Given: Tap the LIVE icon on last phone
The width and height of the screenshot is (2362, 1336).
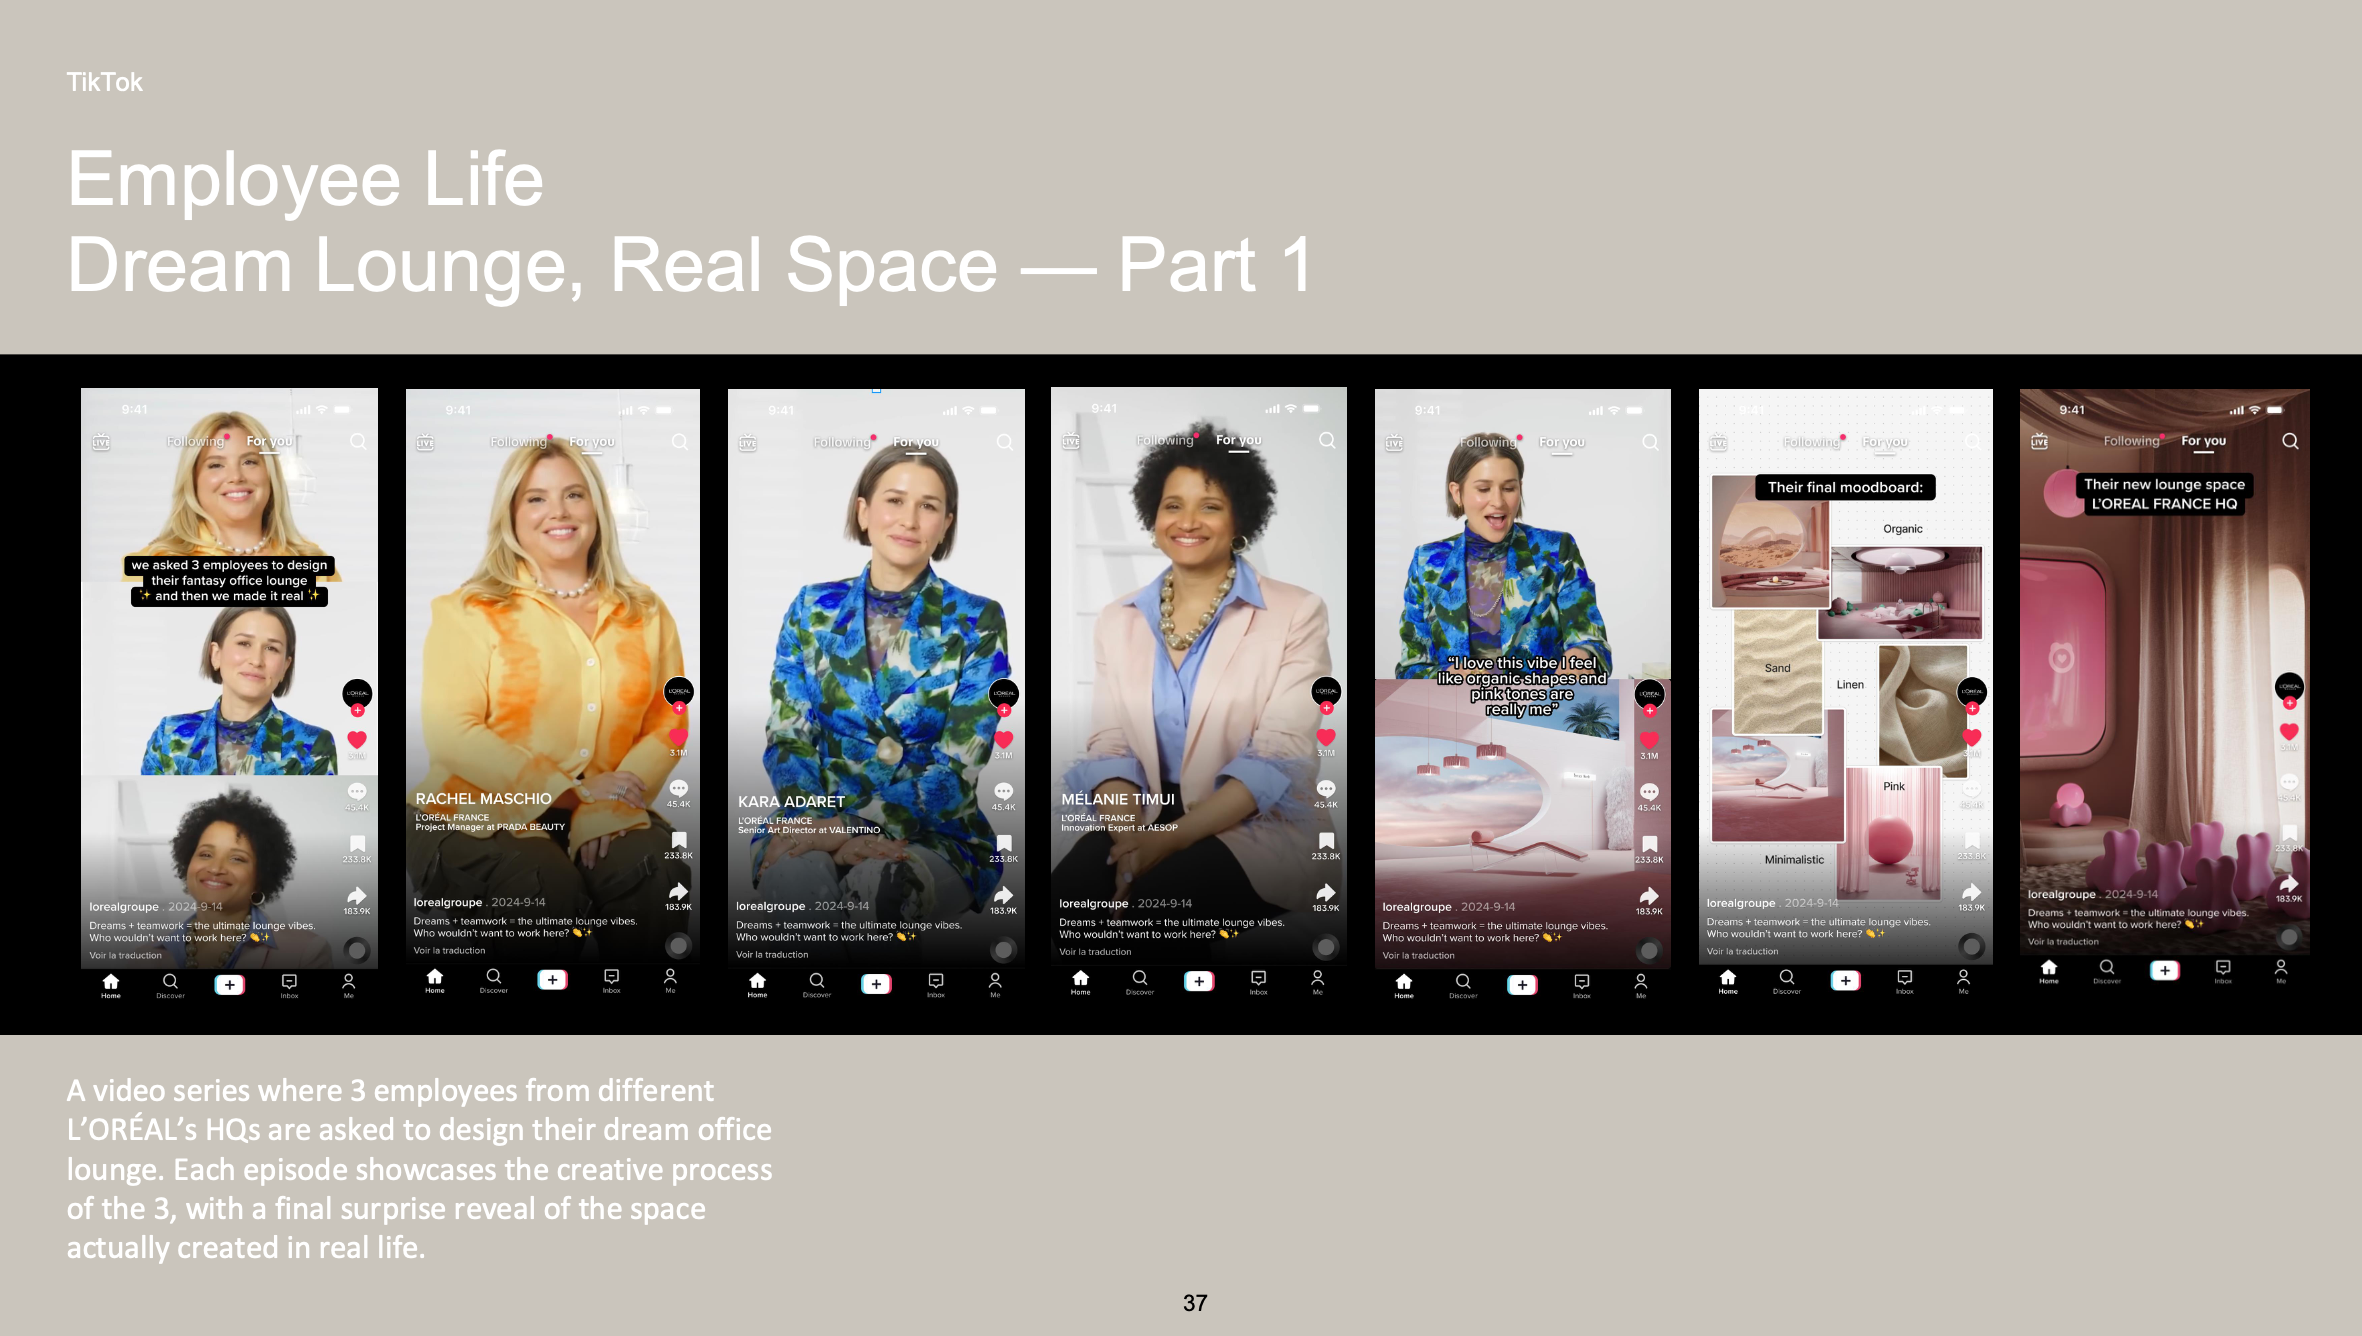Looking at the screenshot, I should pos(2039,441).
